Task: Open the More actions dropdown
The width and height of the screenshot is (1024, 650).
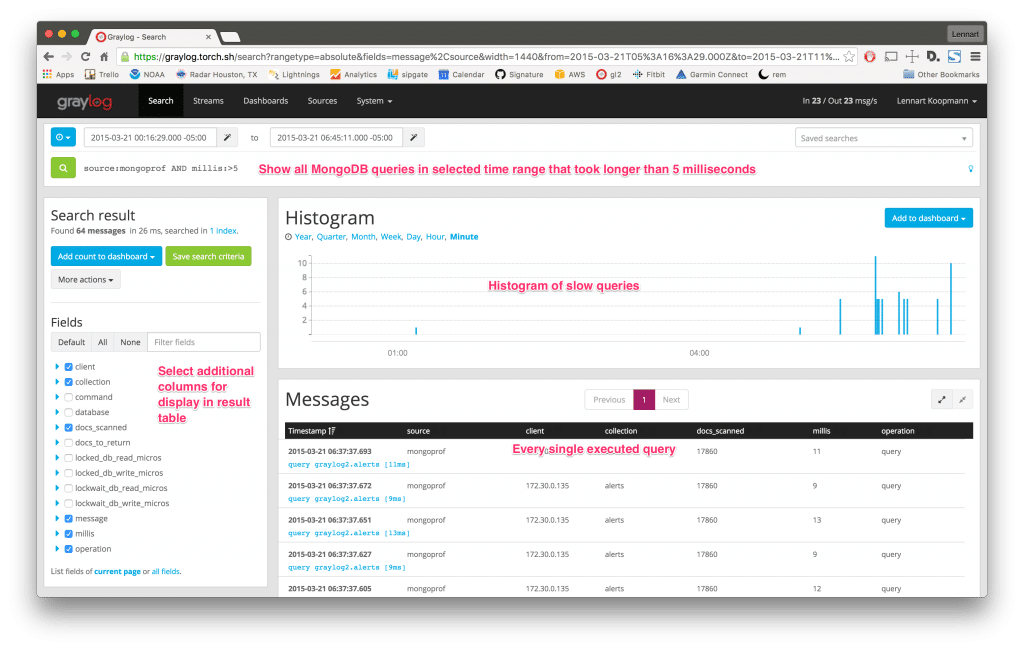Action: (85, 280)
